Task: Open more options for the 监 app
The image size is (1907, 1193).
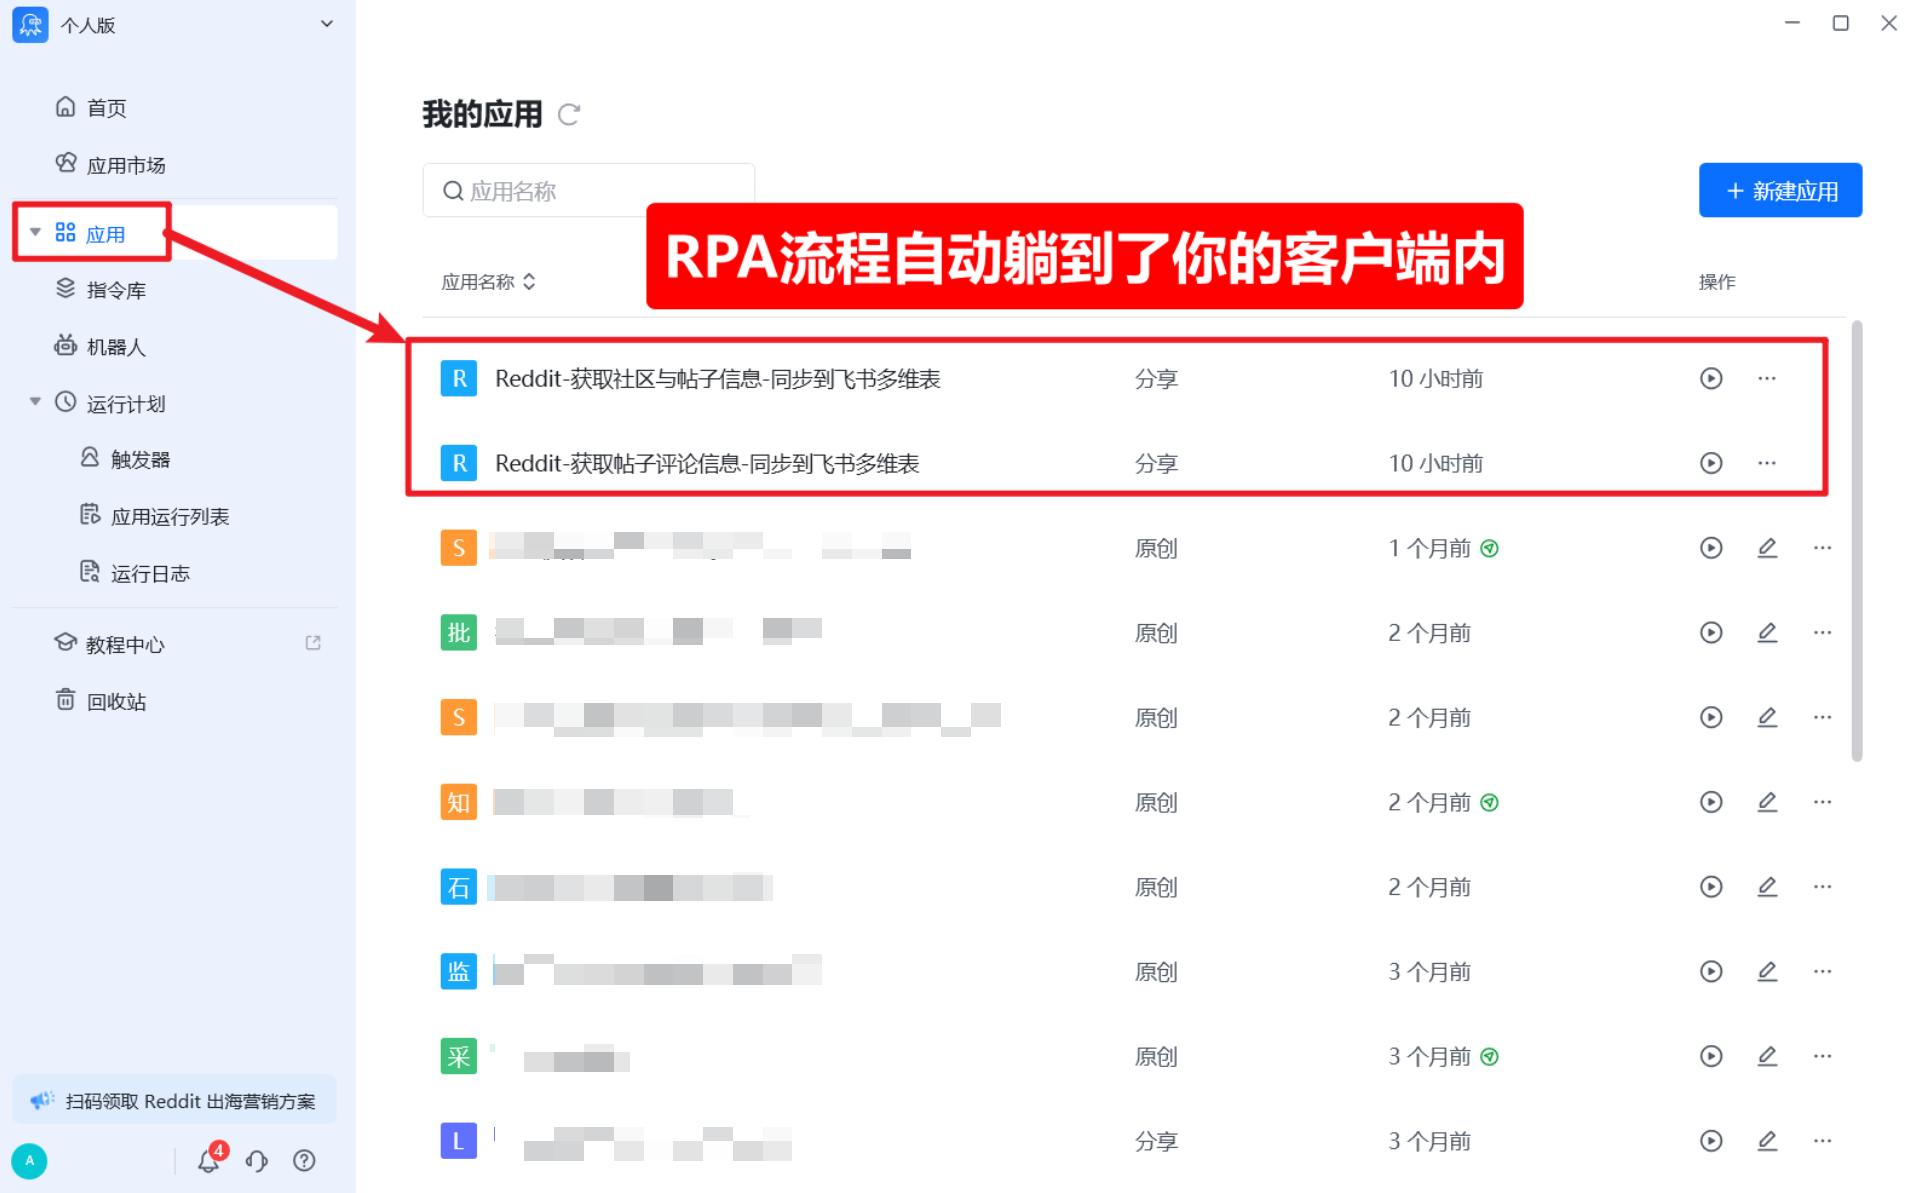Action: pos(1822,971)
